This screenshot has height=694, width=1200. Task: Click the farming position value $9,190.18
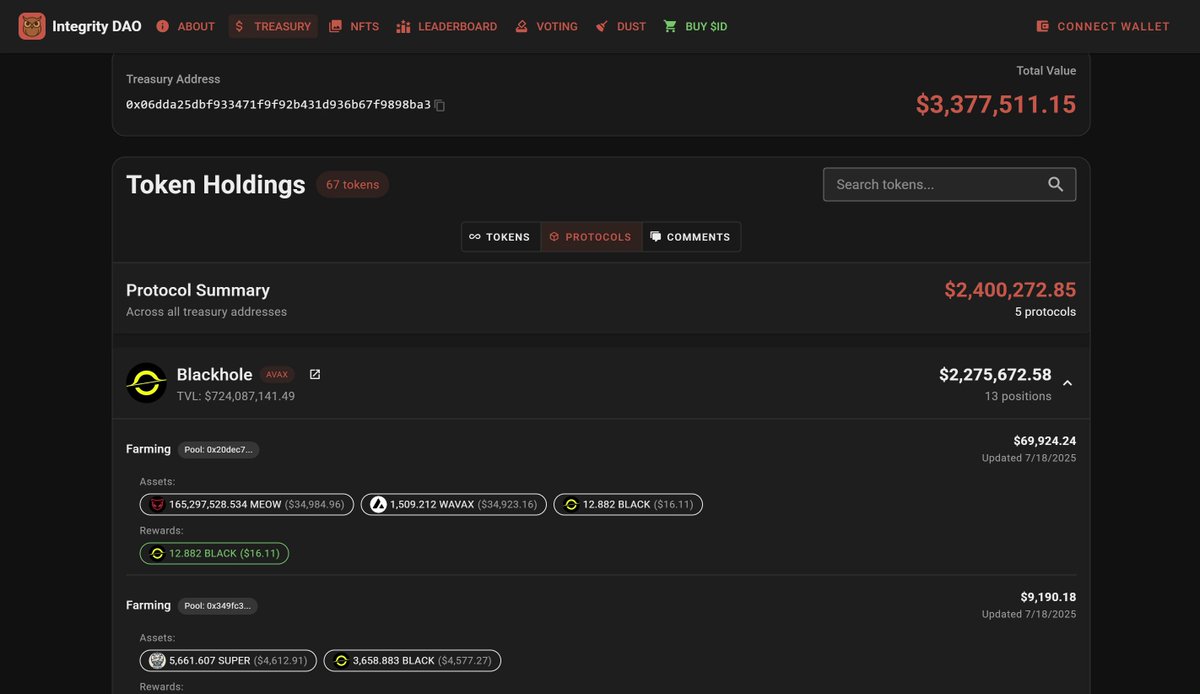click(x=1048, y=597)
